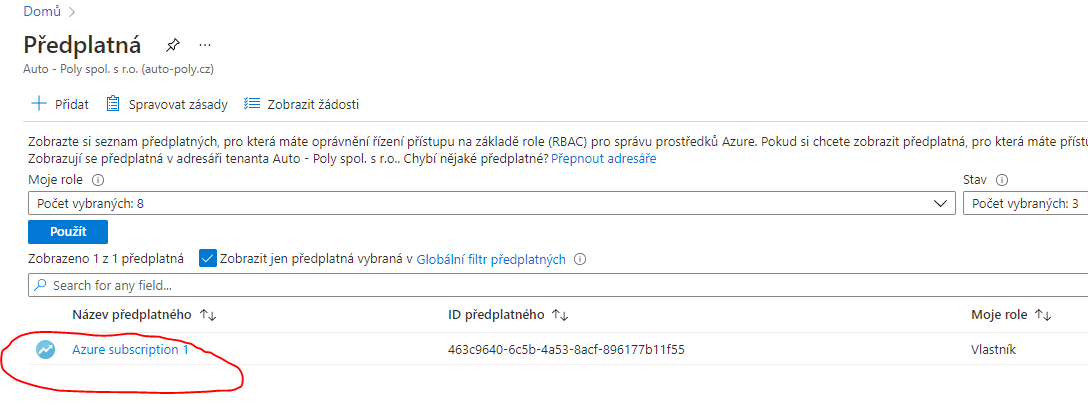The image size is (1088, 417).
Task: Click the pin icon next to Předplatná
Action: point(173,45)
